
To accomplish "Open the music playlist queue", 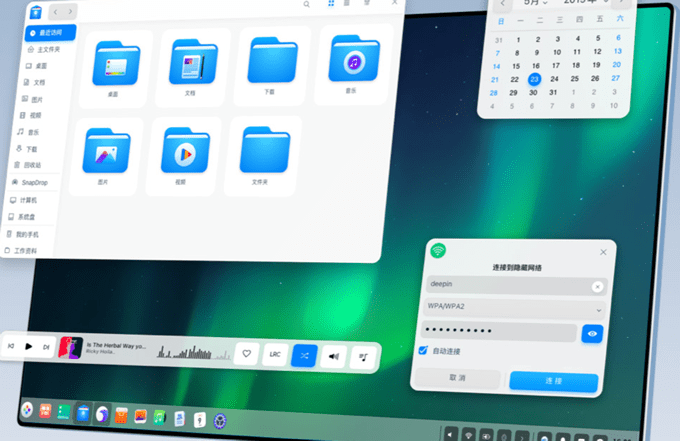I will pyautogui.click(x=363, y=358).
